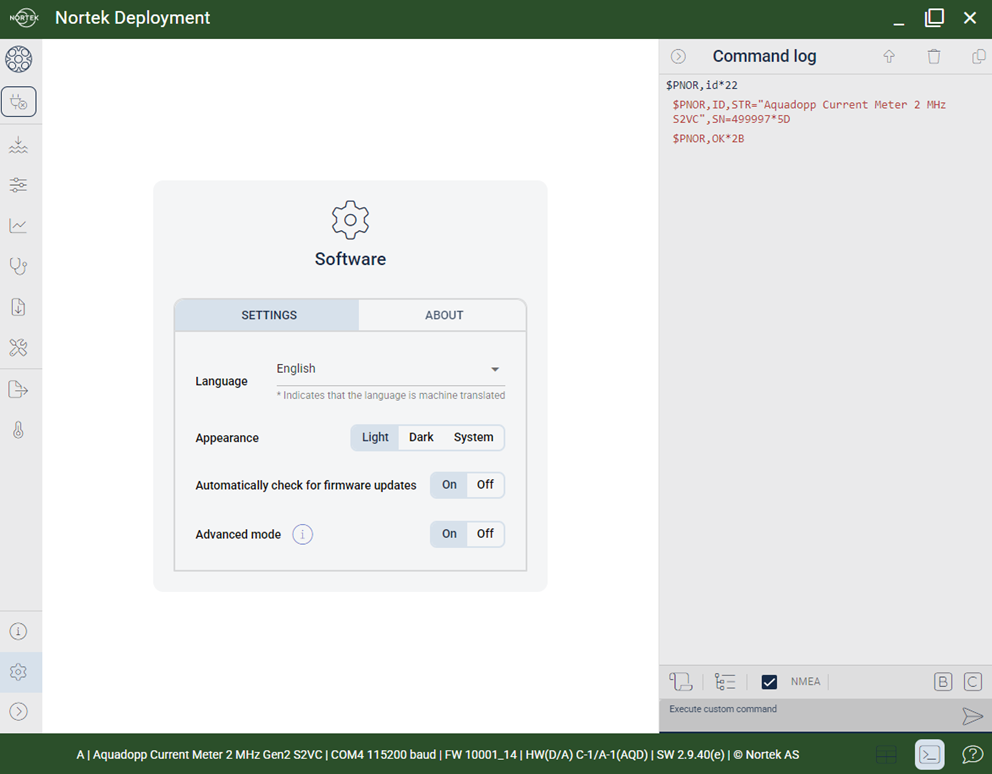Click the Advanced mode info icon
The width and height of the screenshot is (992, 774).
click(x=302, y=534)
